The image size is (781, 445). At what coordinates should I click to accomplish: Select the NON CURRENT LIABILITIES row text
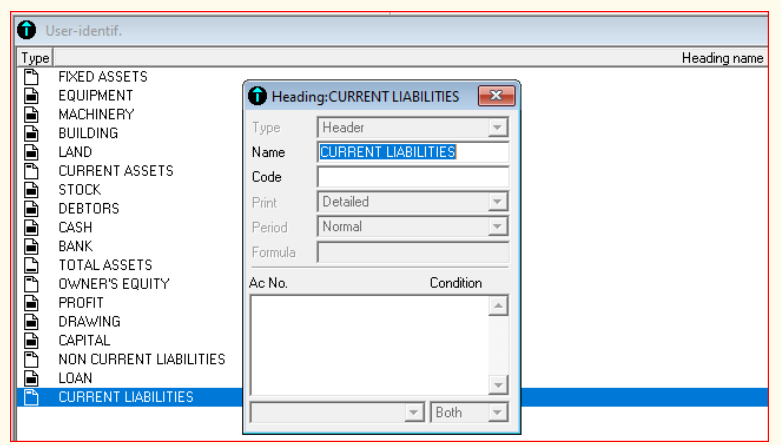142,359
